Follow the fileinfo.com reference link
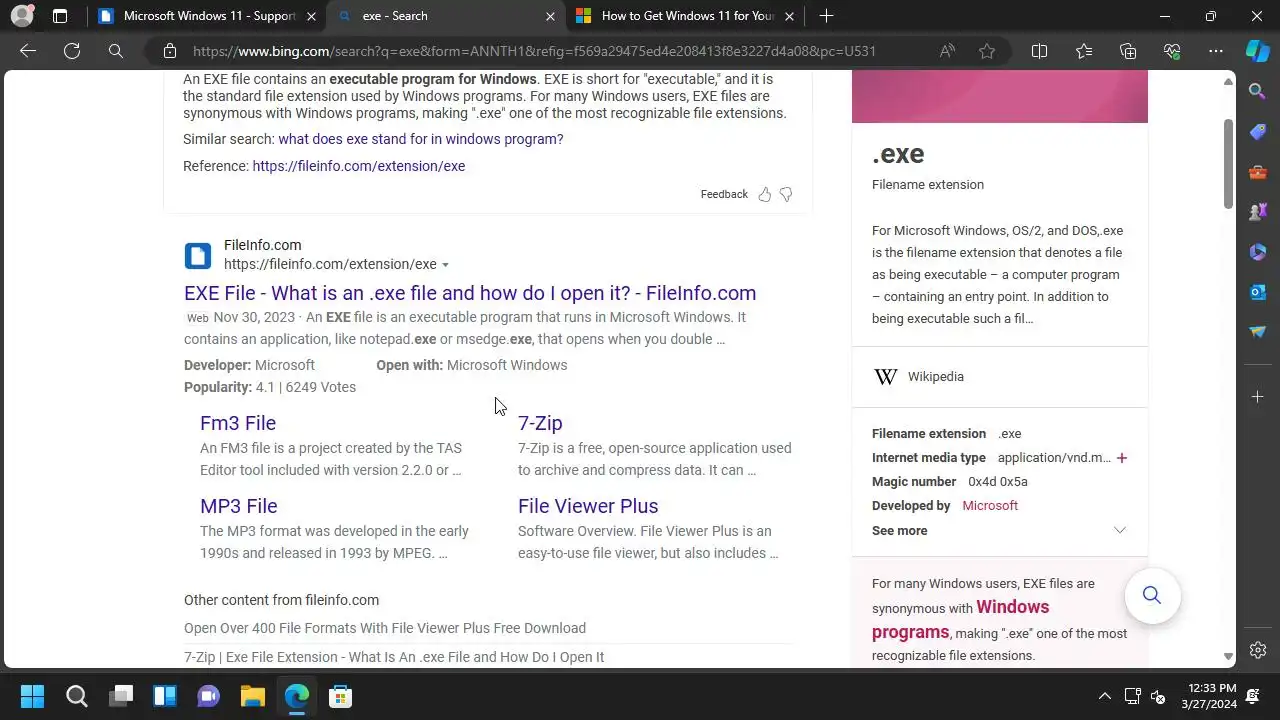The height and width of the screenshot is (720, 1280). pyautogui.click(x=359, y=166)
